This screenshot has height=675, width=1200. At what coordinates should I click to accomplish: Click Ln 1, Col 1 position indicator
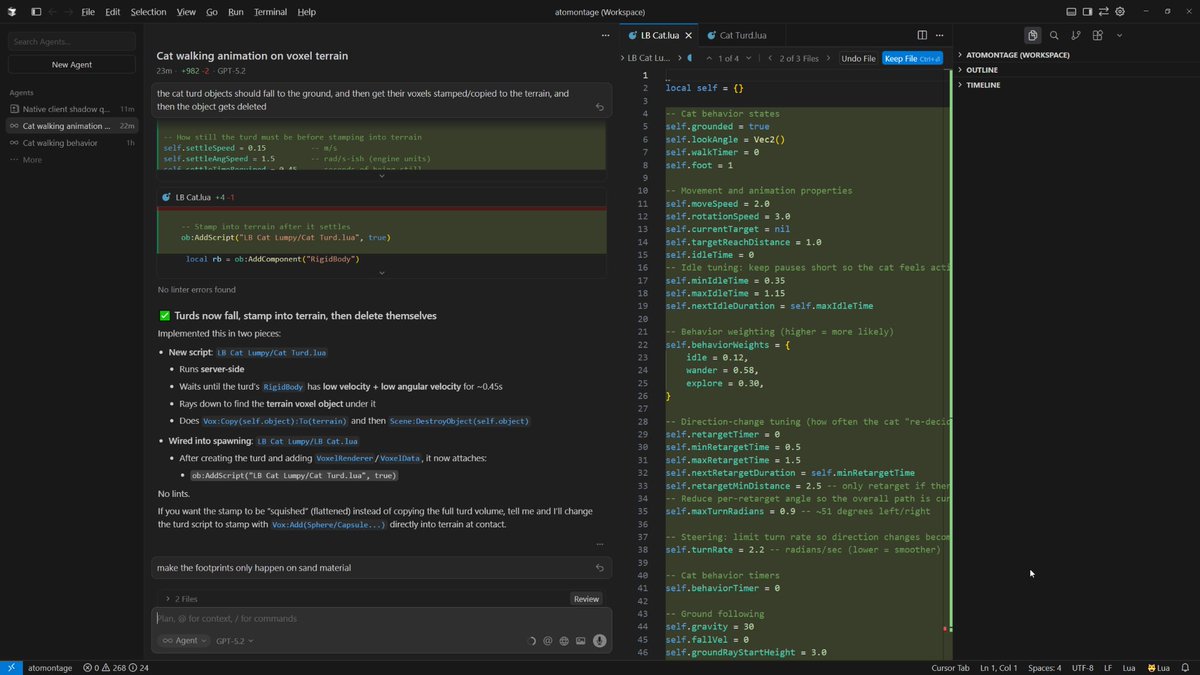click(x=1000, y=667)
